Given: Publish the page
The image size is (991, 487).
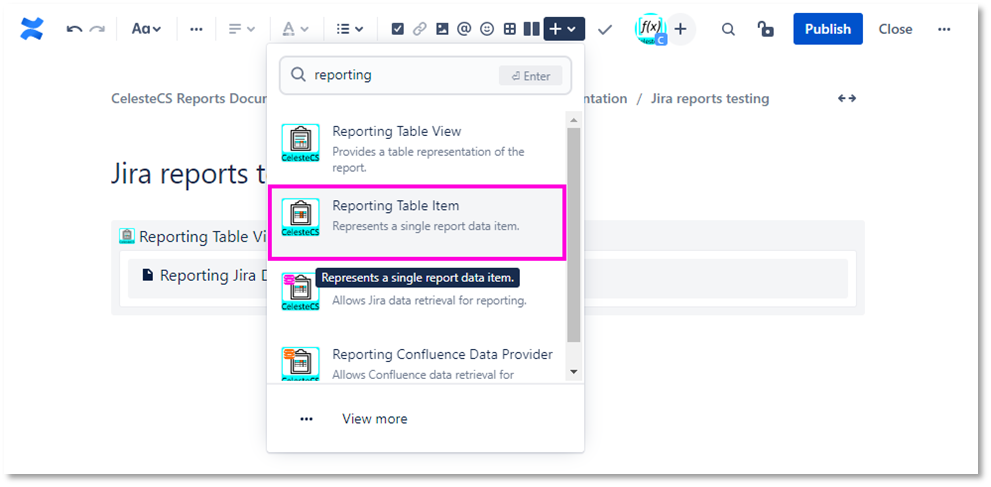Looking at the screenshot, I should [828, 29].
